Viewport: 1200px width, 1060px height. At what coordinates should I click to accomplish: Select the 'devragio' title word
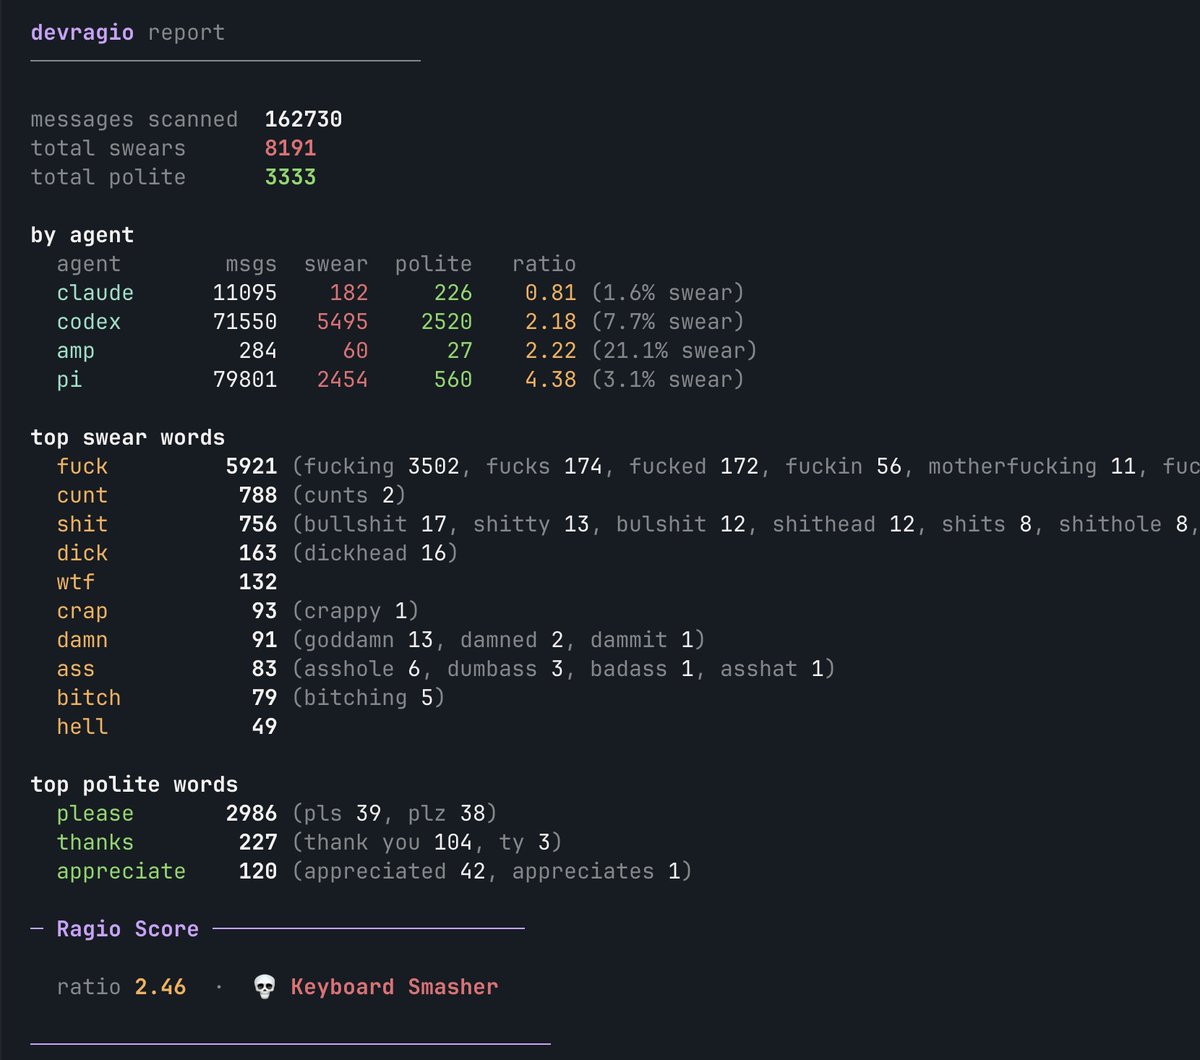pos(82,32)
